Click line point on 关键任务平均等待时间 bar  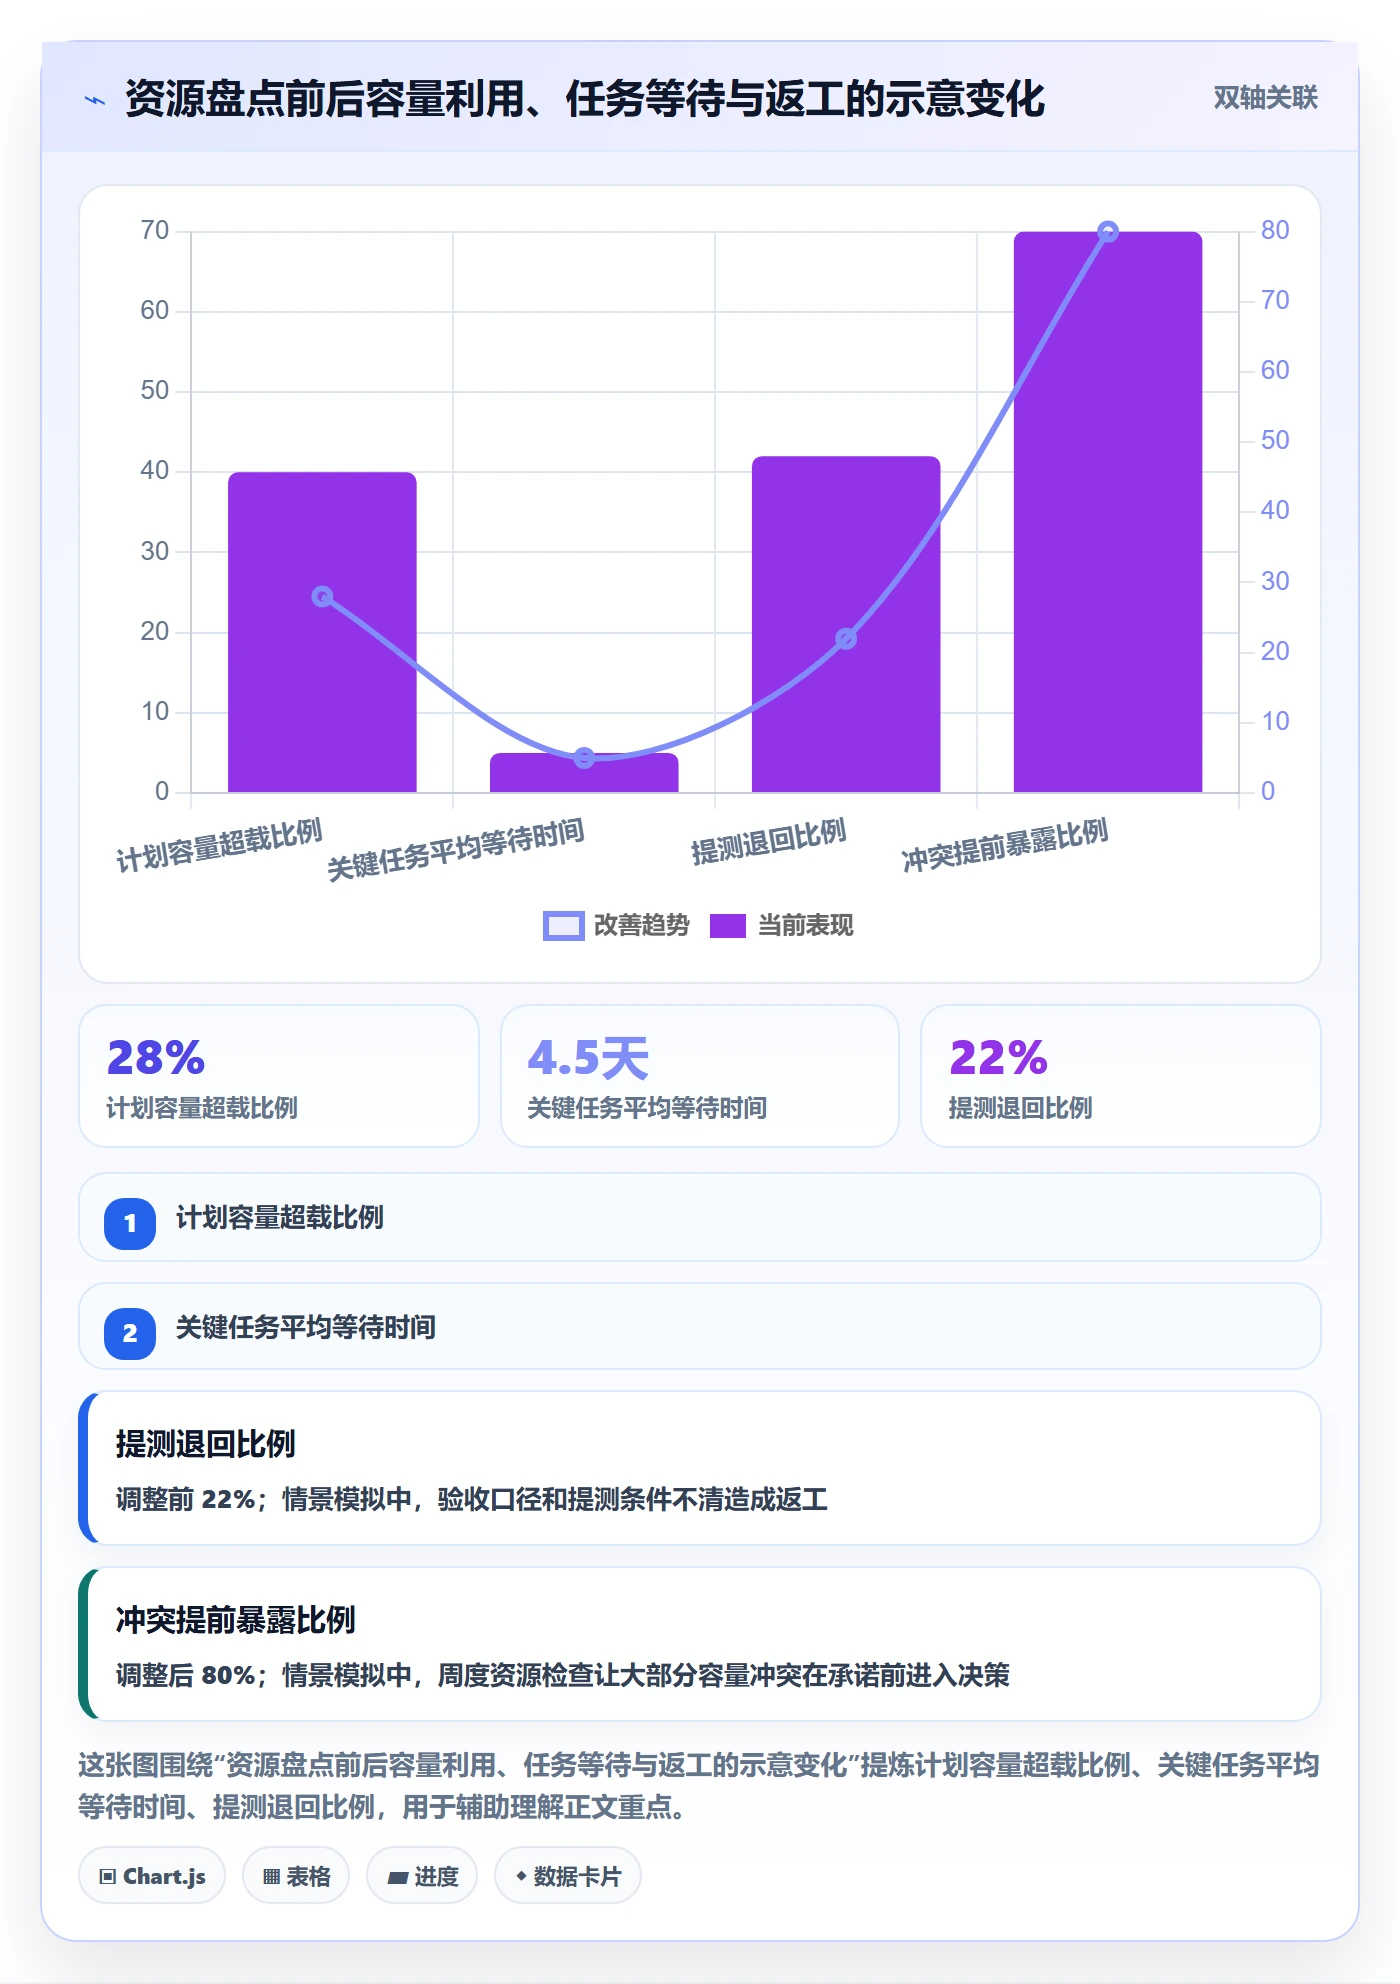click(584, 758)
